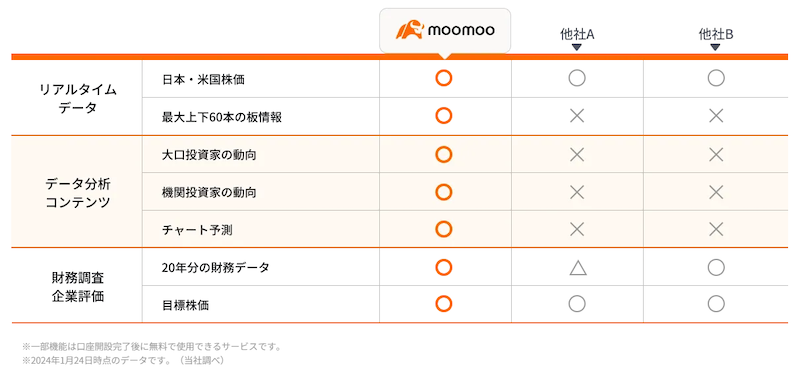Screen dimensions: 800x373
Task: Select the 他社A column header label
Action: click(577, 34)
